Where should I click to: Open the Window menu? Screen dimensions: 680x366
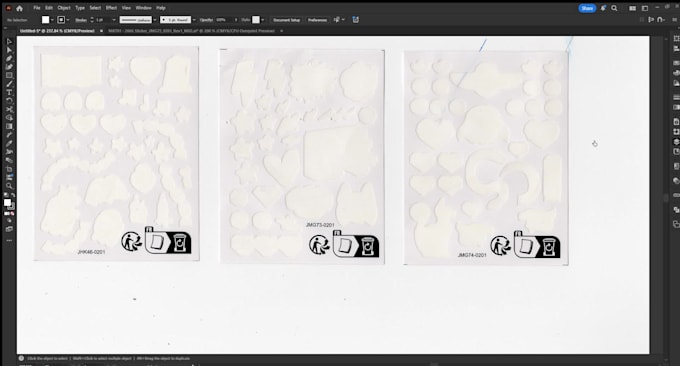[144, 8]
